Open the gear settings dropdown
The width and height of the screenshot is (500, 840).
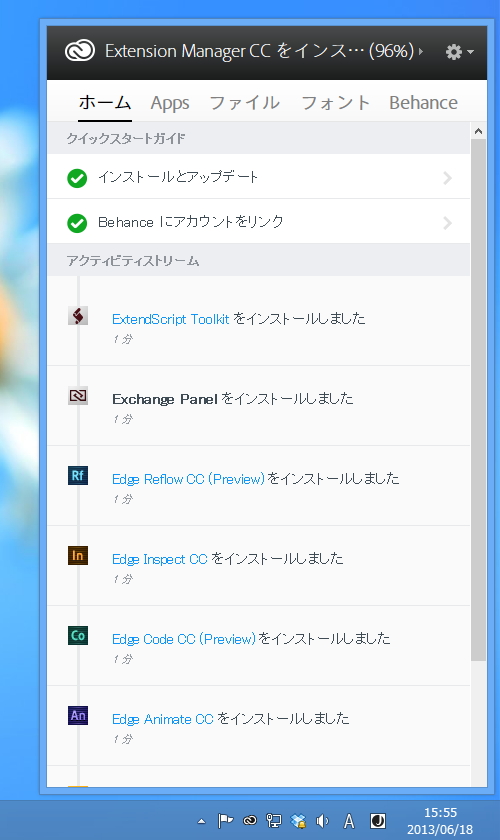pos(459,51)
